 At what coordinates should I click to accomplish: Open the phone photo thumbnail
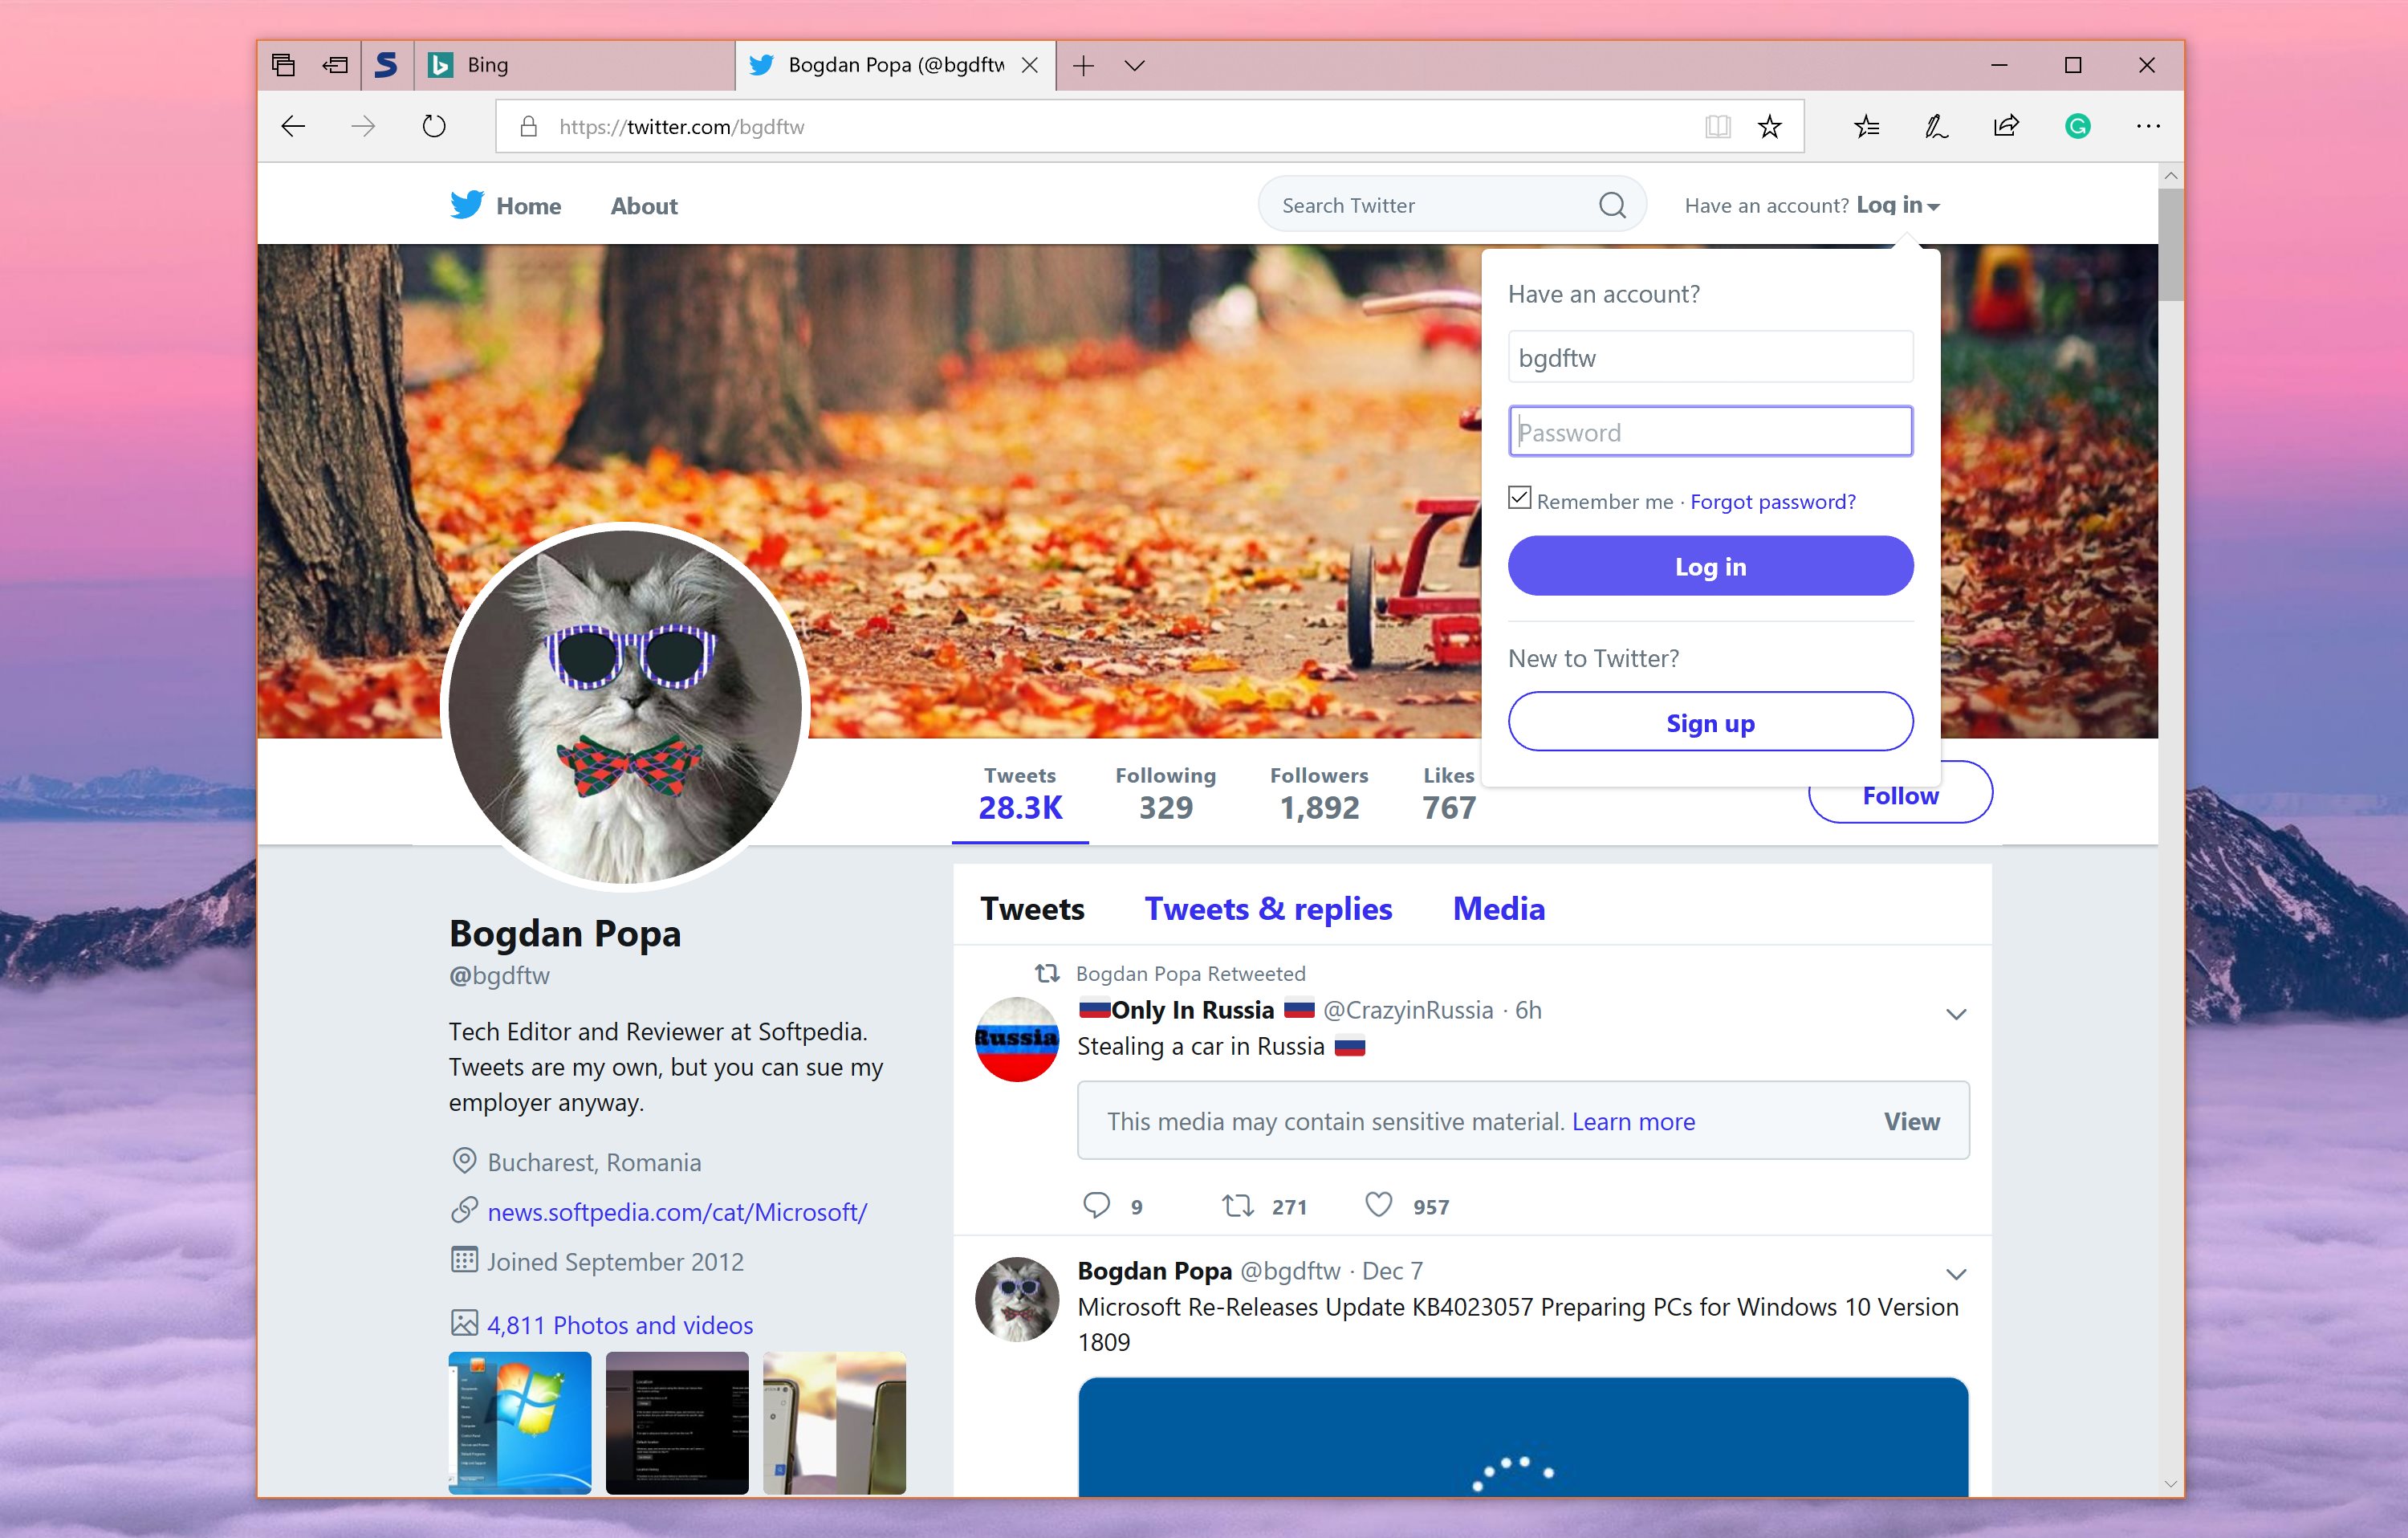pos(834,1424)
